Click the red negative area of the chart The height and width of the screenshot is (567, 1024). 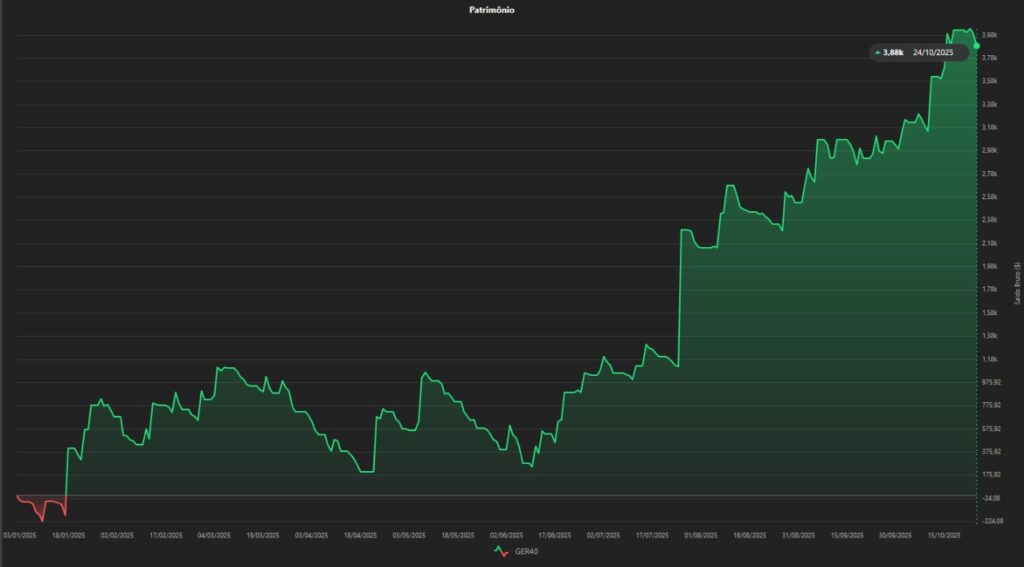tap(42, 505)
